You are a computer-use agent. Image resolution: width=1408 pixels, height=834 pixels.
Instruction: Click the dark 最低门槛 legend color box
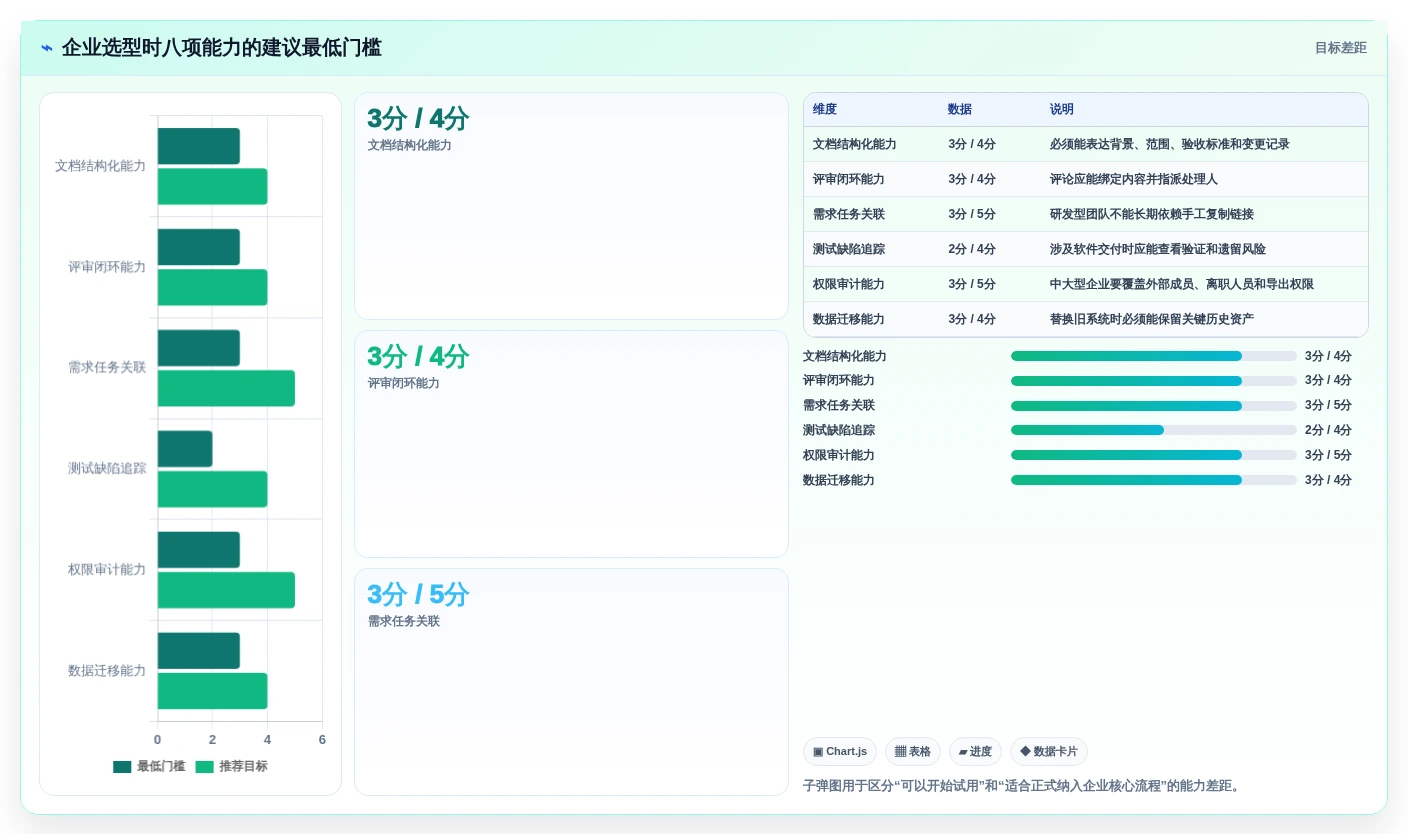click(x=122, y=767)
